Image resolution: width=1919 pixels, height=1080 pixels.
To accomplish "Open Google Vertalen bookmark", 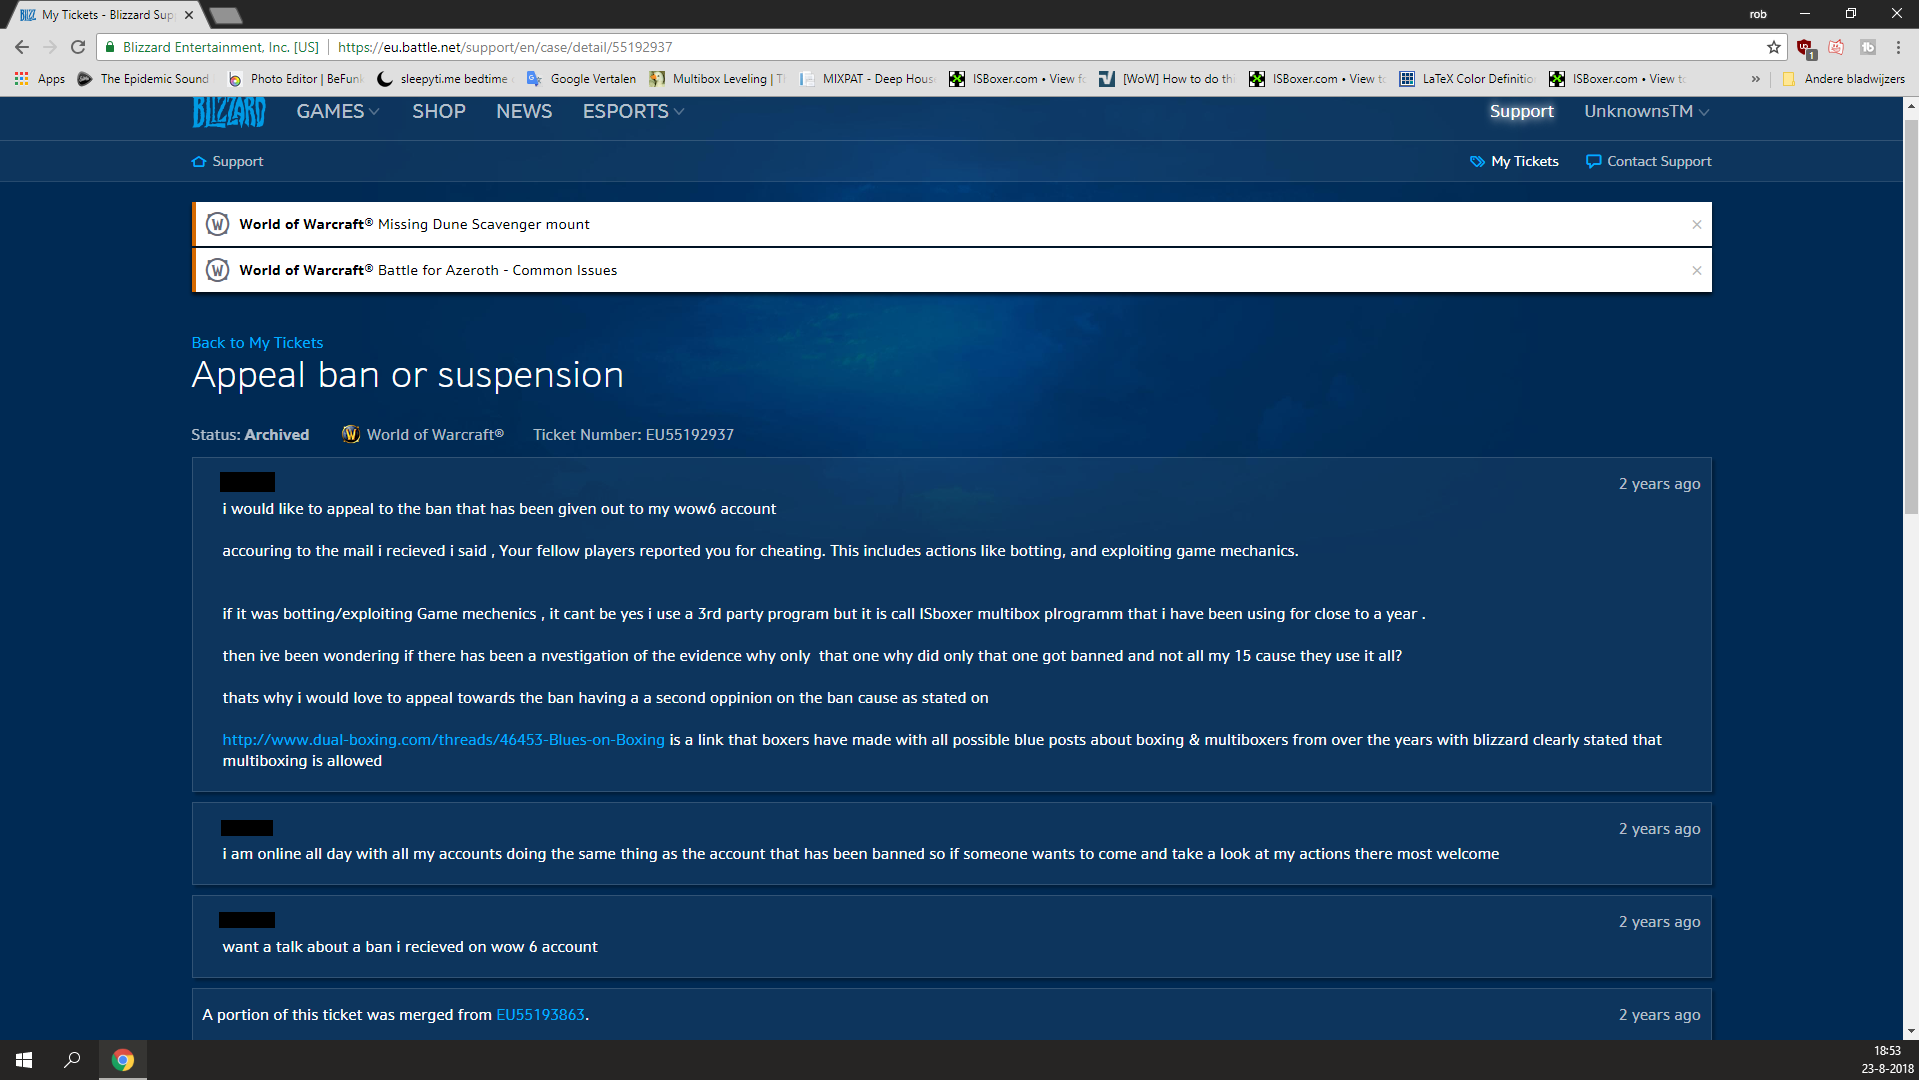I will pos(581,79).
